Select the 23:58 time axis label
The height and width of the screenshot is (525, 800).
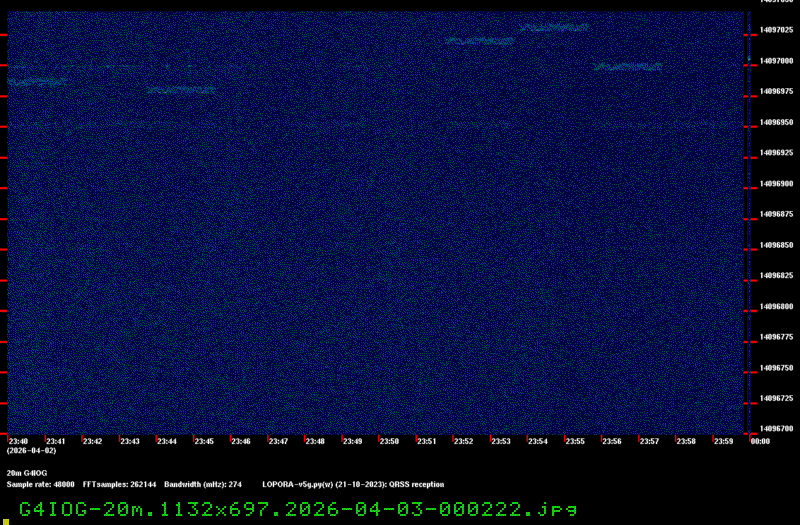(686, 441)
